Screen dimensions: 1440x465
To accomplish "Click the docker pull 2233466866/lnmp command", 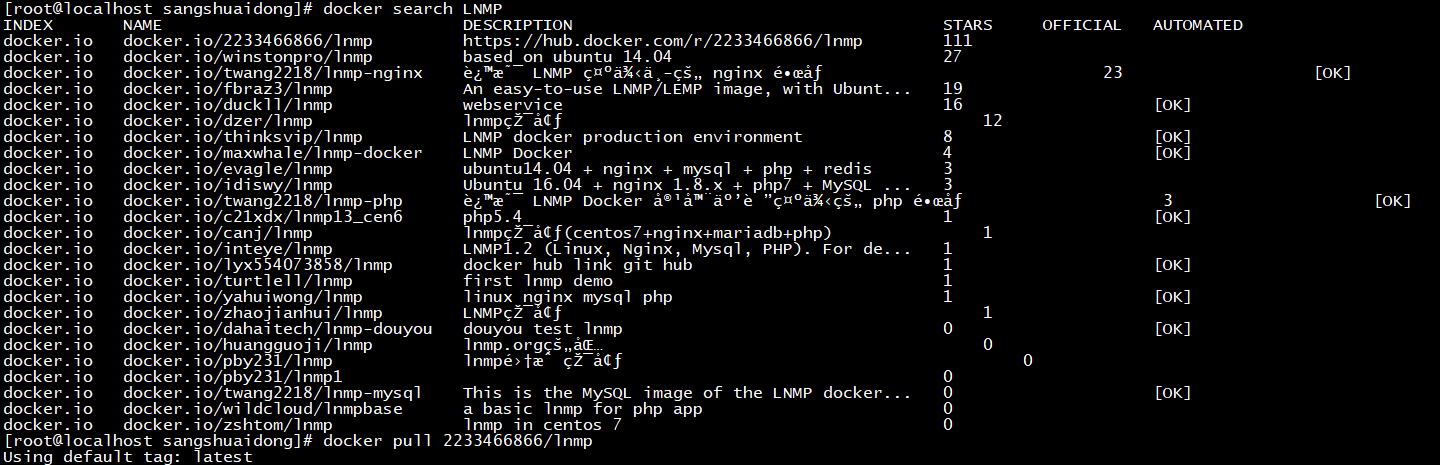I will click(x=457, y=441).
